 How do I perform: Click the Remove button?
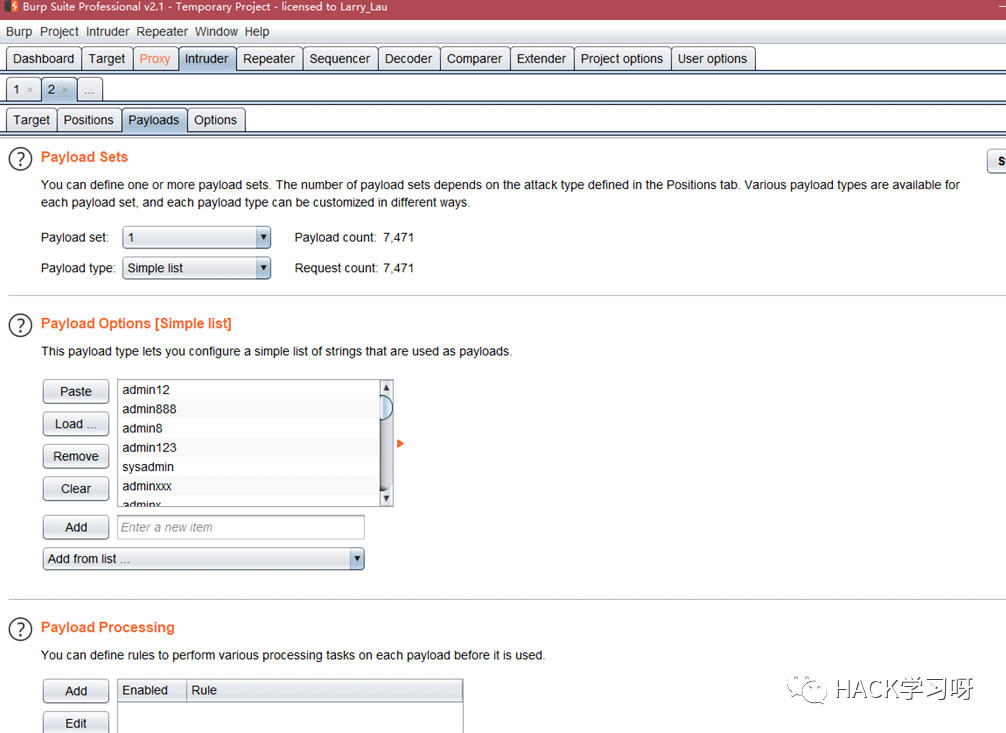click(76, 456)
